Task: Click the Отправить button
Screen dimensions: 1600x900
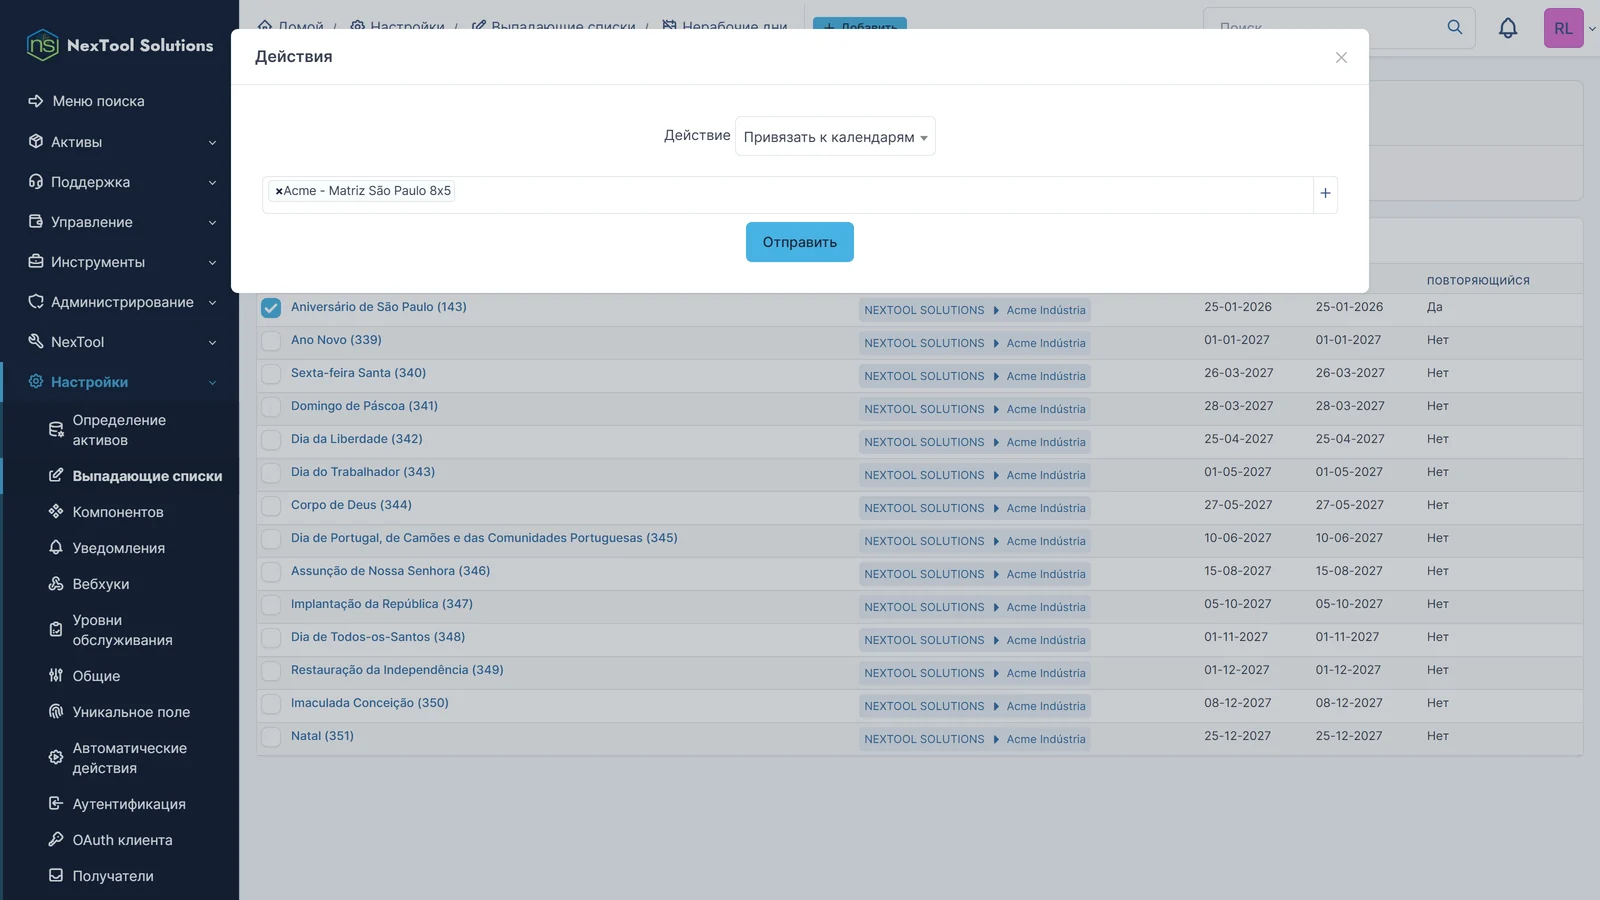Action: coord(800,242)
